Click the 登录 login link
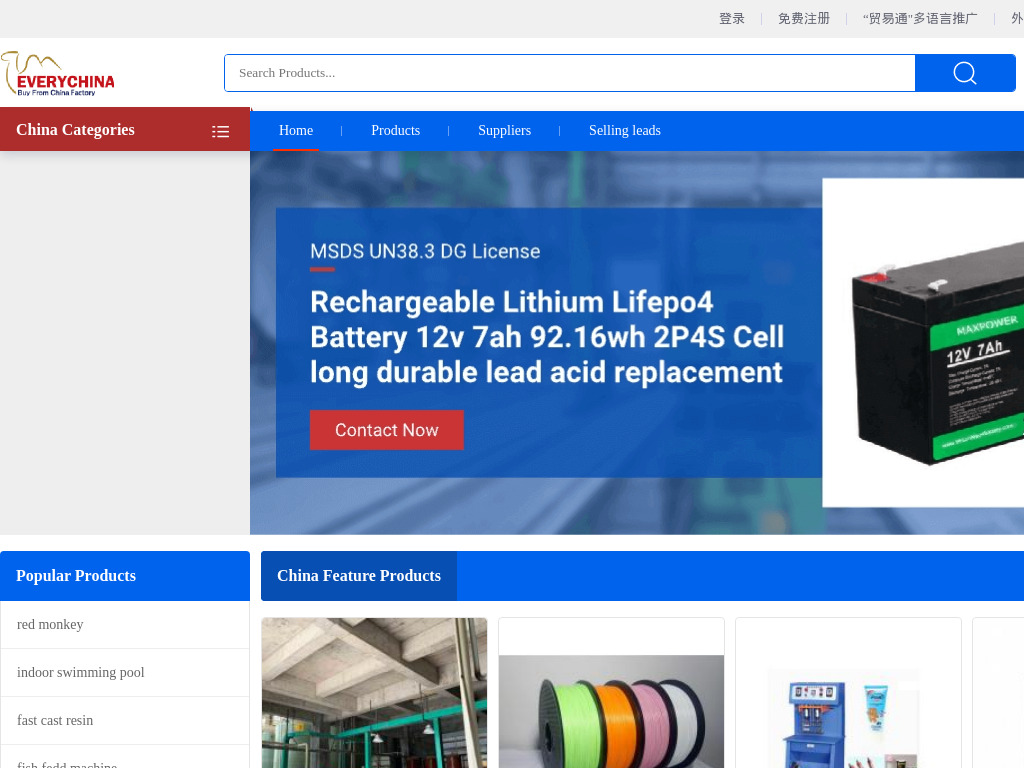1024x768 pixels. 731,18
